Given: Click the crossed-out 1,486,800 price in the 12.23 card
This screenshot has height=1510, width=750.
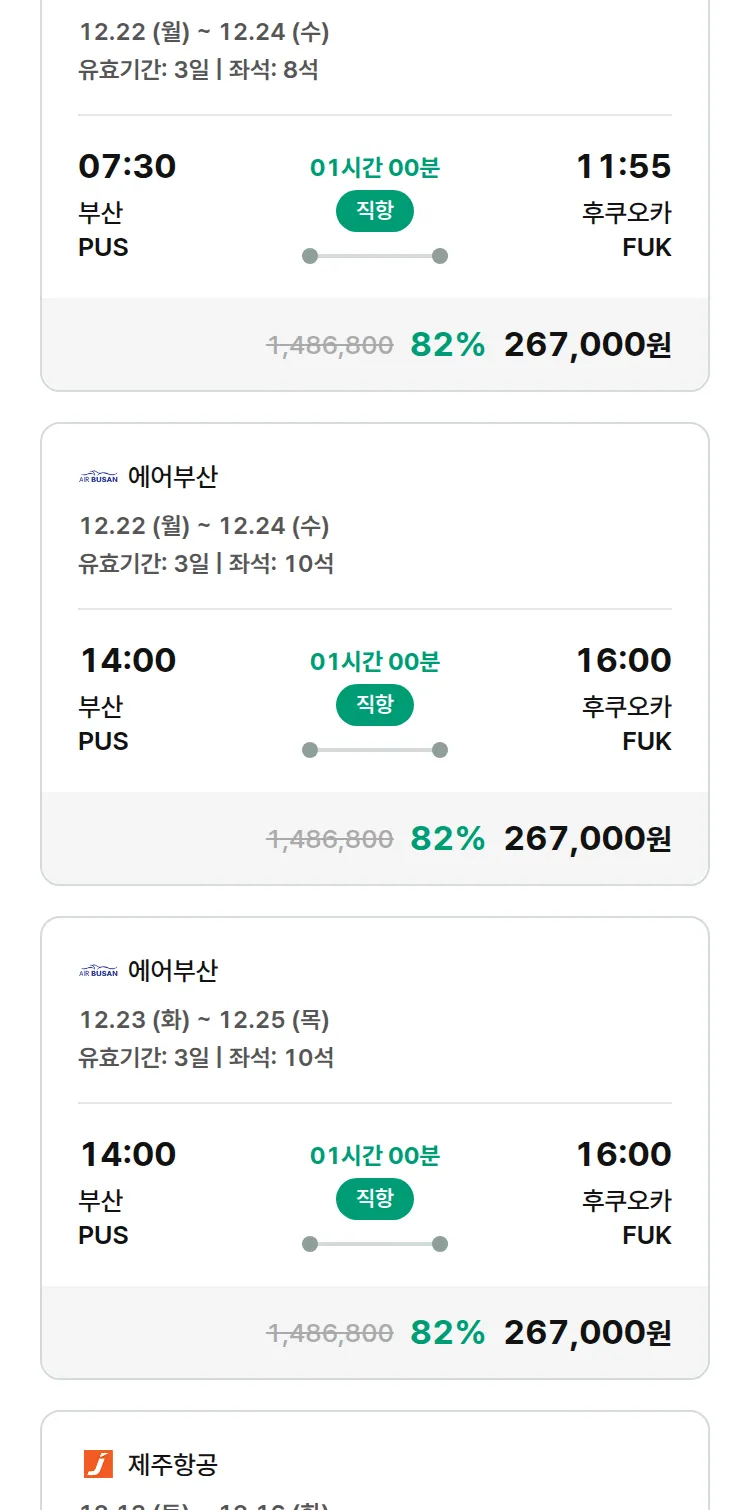Looking at the screenshot, I should pos(330,1333).
